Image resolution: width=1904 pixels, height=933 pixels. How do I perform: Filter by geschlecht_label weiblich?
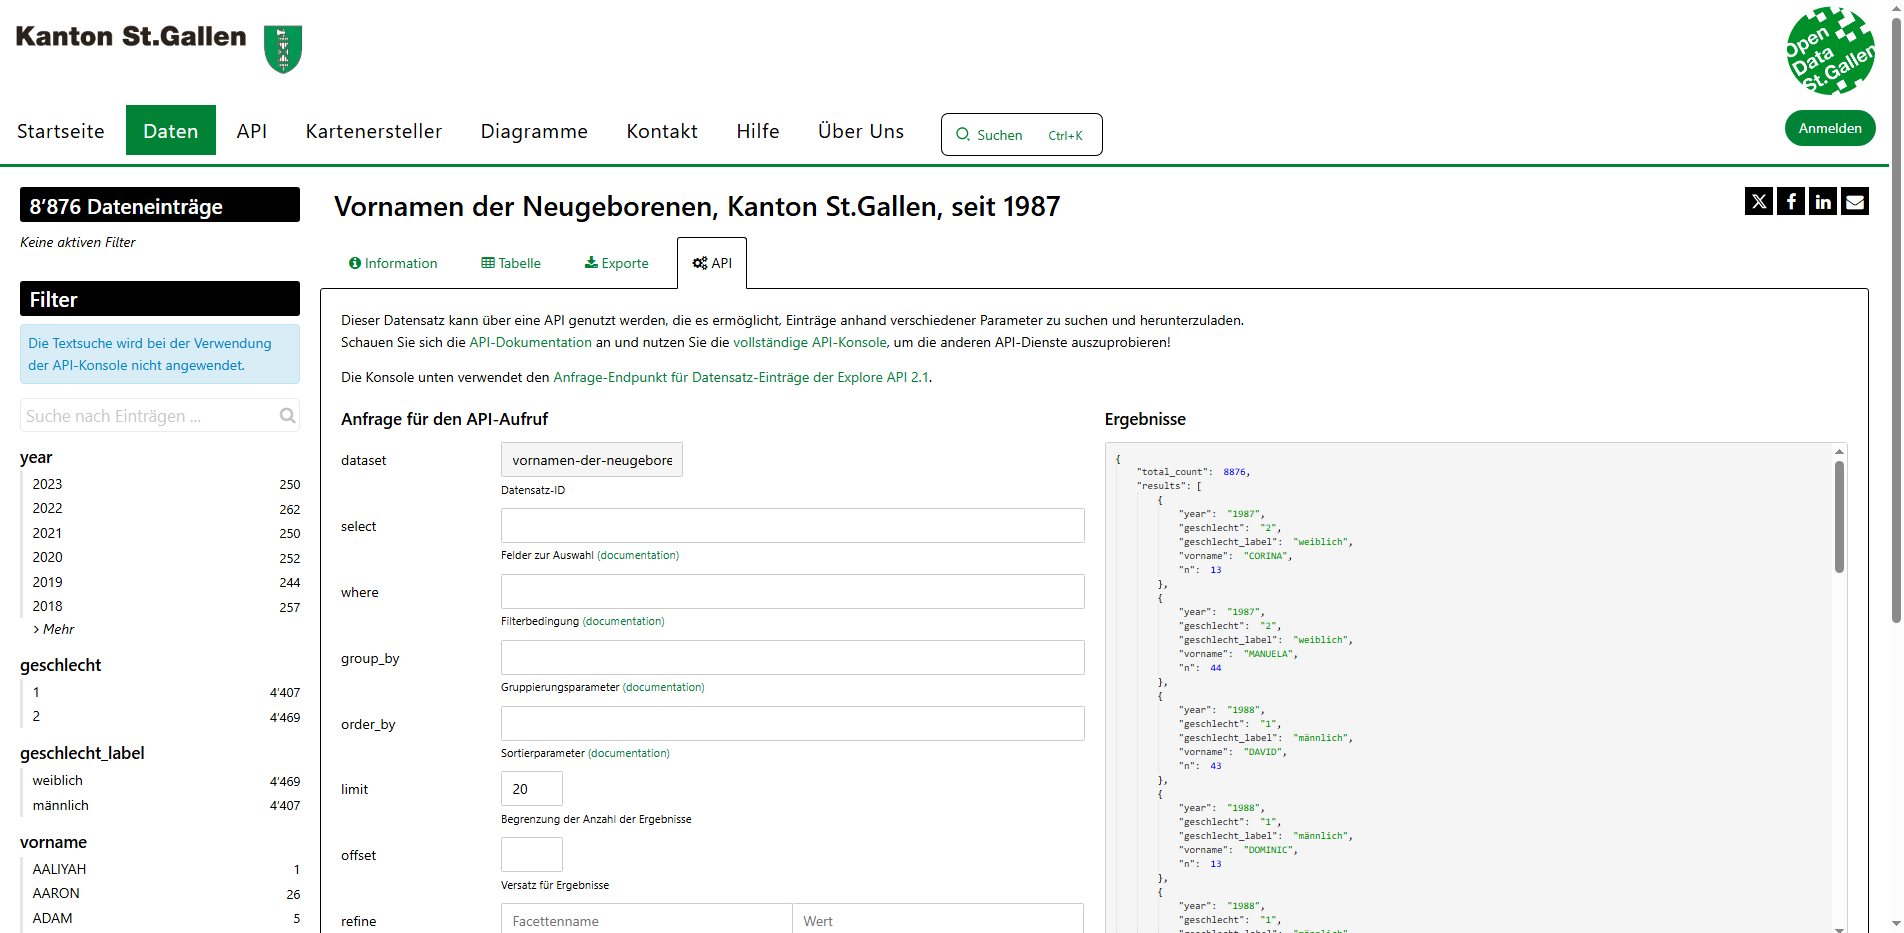57,780
